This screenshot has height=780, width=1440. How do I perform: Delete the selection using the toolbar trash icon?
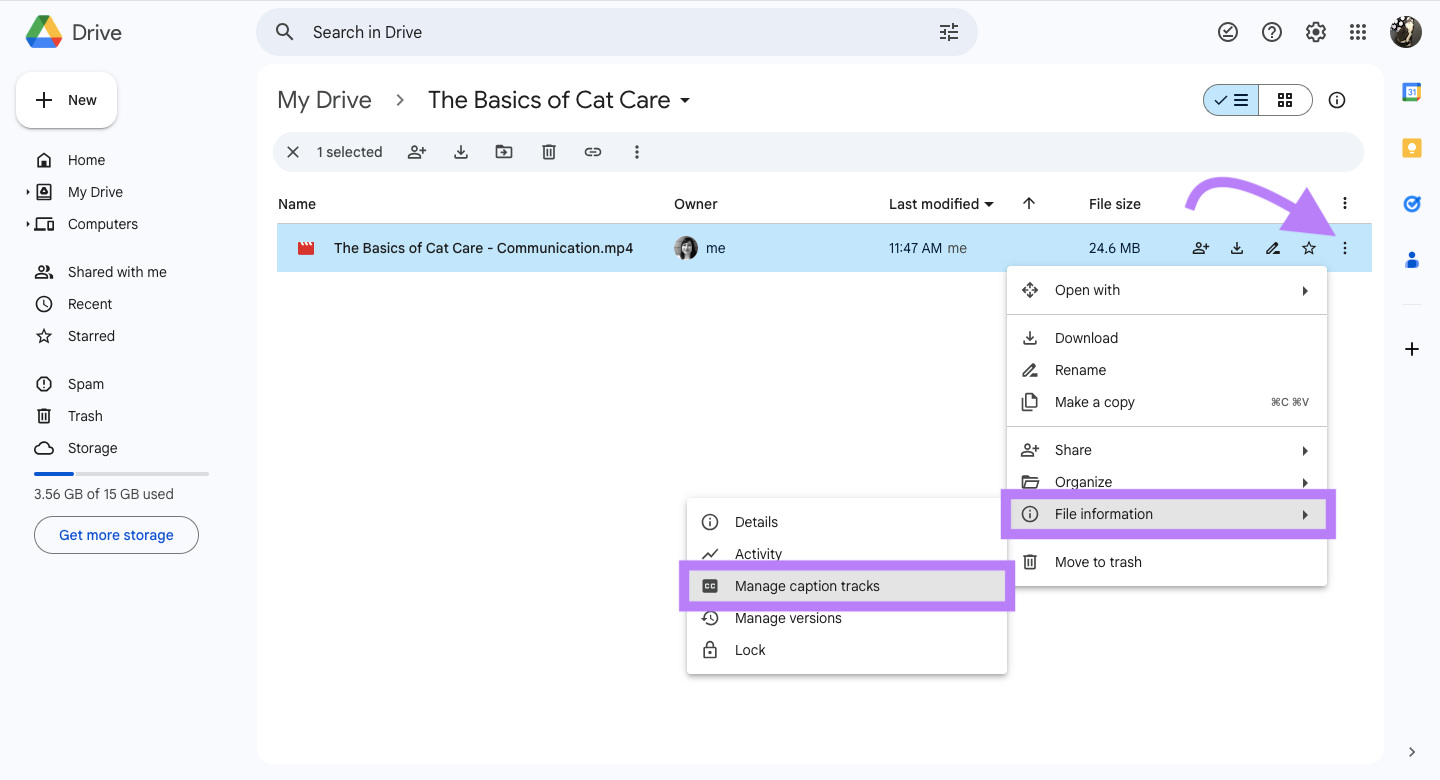(548, 151)
